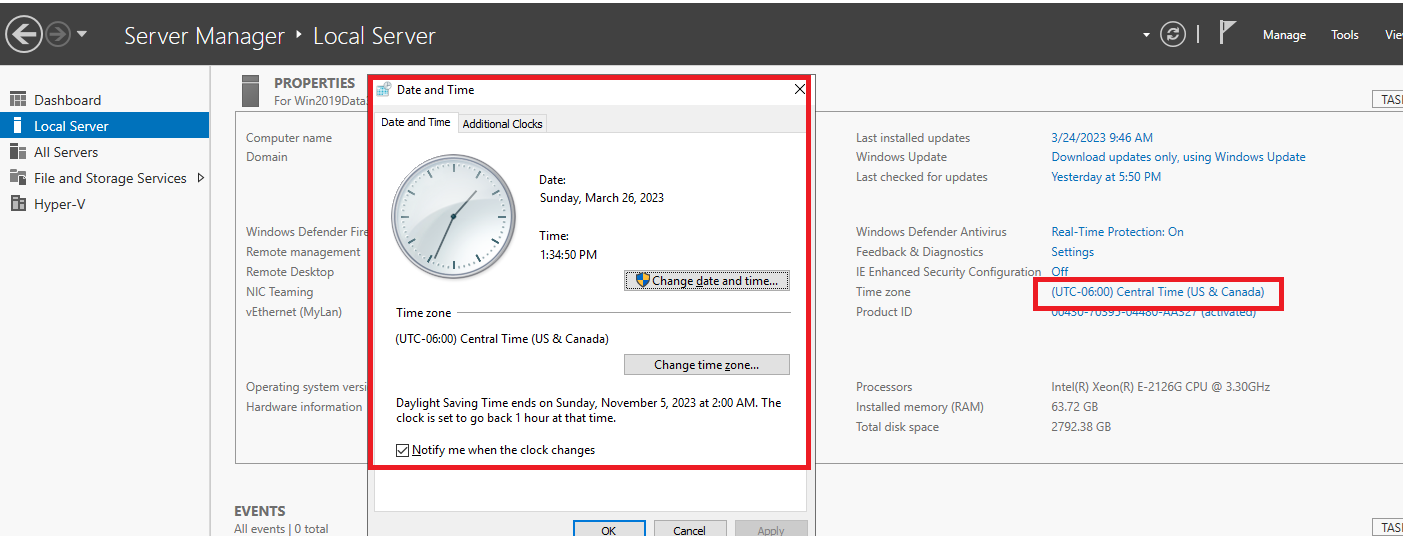Open Real-Time Protection: On link
This screenshot has width=1403, height=536.
(x=1117, y=232)
